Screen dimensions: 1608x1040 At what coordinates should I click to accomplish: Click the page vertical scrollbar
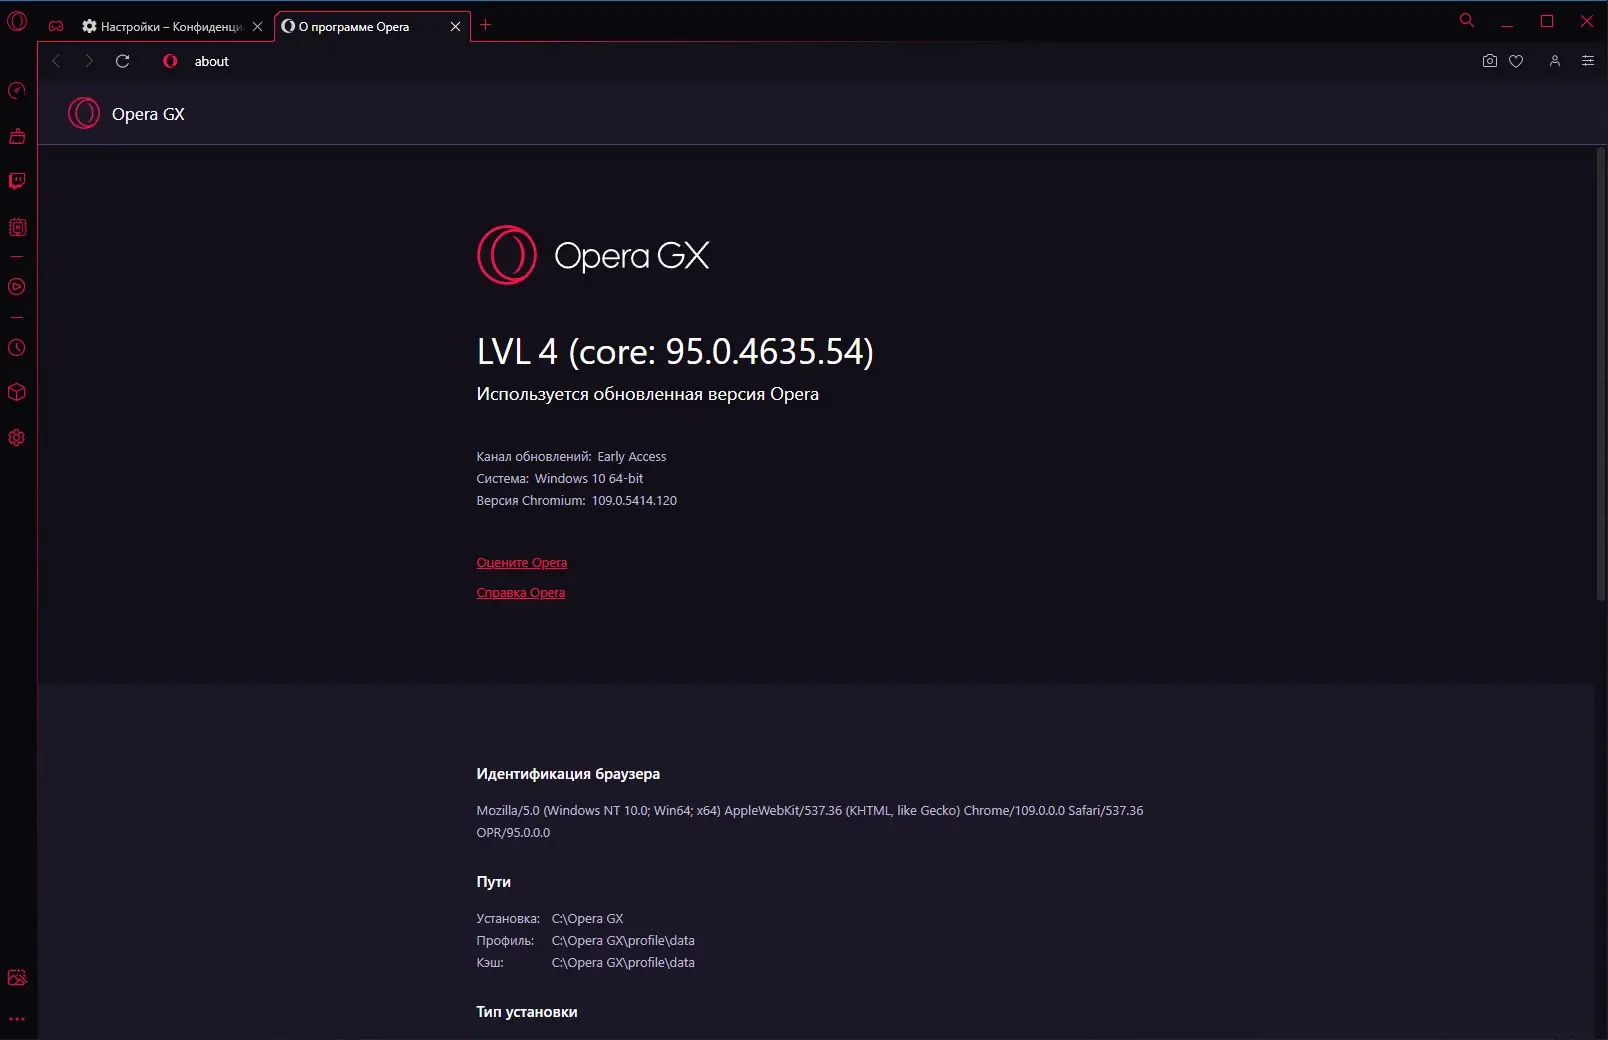[1601, 374]
